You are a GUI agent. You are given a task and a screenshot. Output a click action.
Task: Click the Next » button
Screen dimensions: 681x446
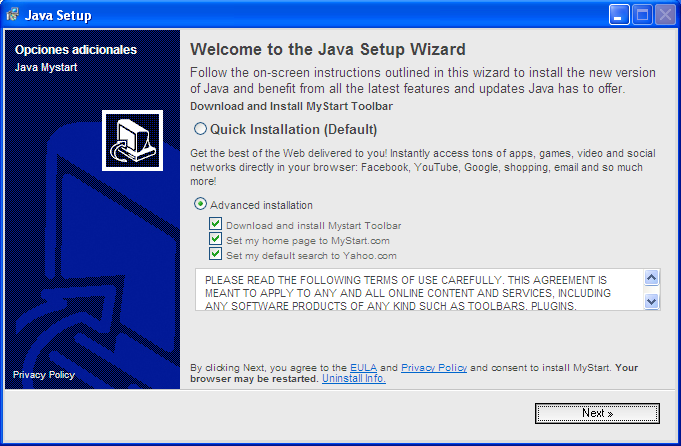click(597, 413)
